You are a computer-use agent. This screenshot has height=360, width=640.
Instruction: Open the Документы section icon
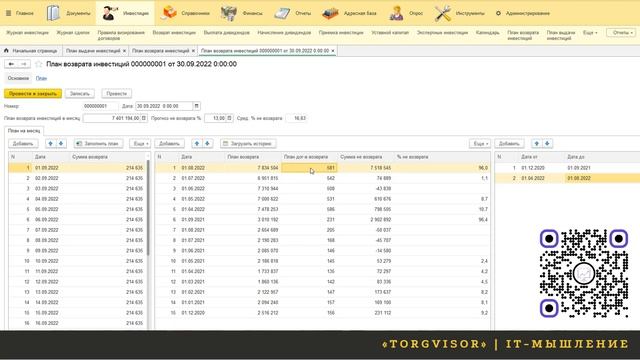53,13
